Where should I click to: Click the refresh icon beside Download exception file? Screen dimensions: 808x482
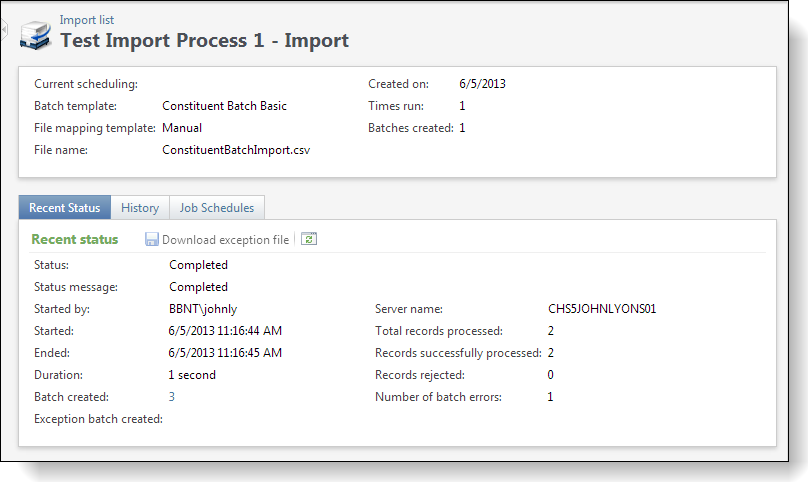tap(309, 239)
